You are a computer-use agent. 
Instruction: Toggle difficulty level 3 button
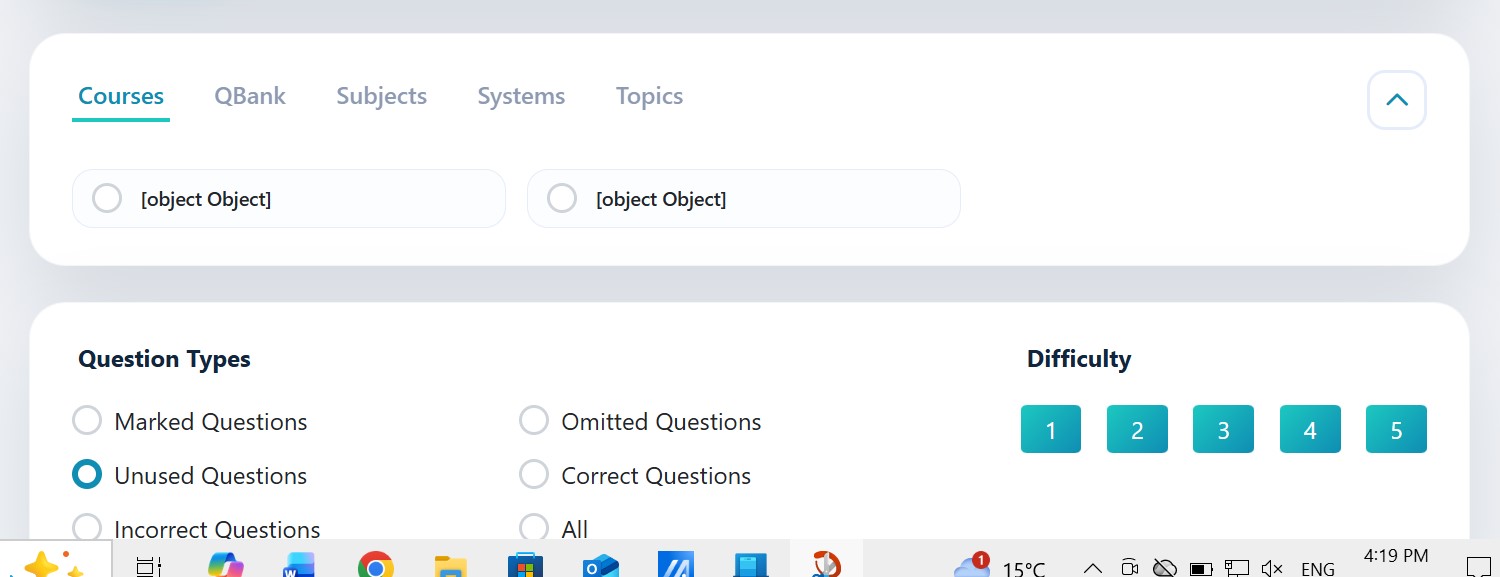(1223, 430)
